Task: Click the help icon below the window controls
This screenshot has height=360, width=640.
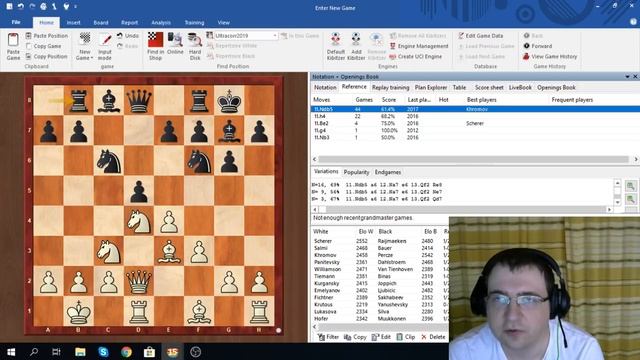Action: pyautogui.click(x=633, y=22)
